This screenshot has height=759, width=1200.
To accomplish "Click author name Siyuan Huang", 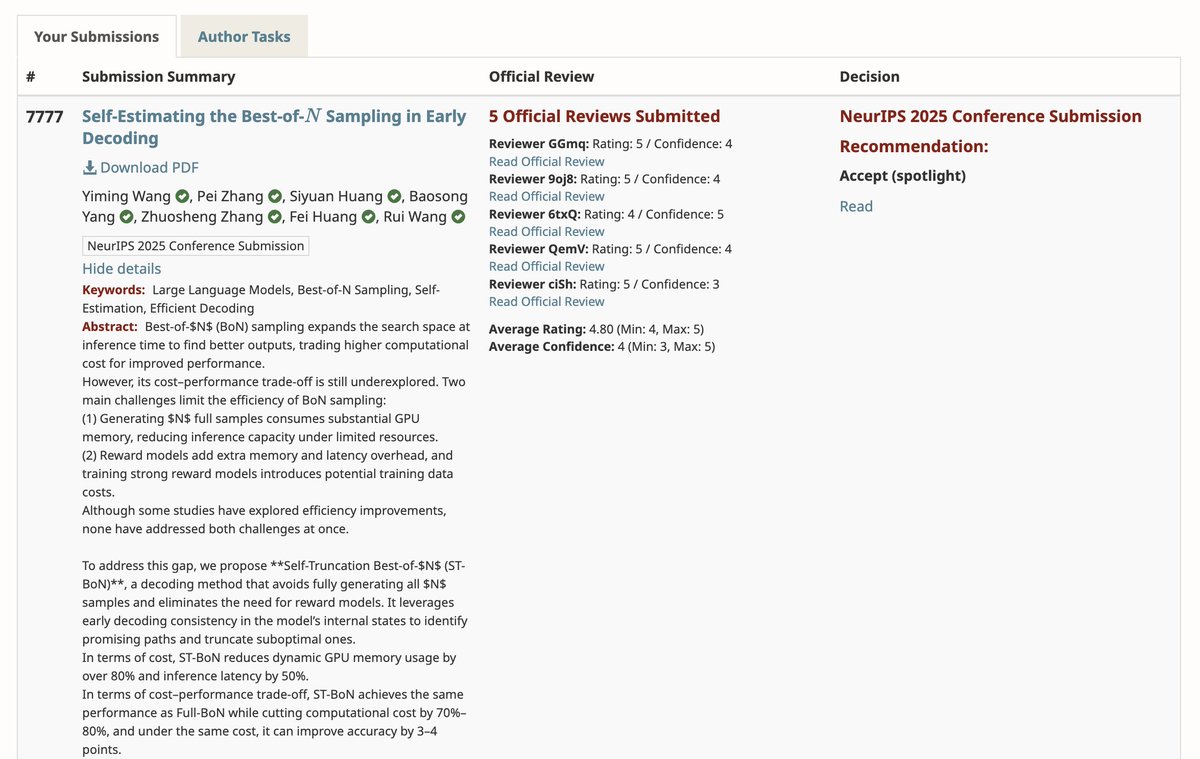I will pos(336,196).
